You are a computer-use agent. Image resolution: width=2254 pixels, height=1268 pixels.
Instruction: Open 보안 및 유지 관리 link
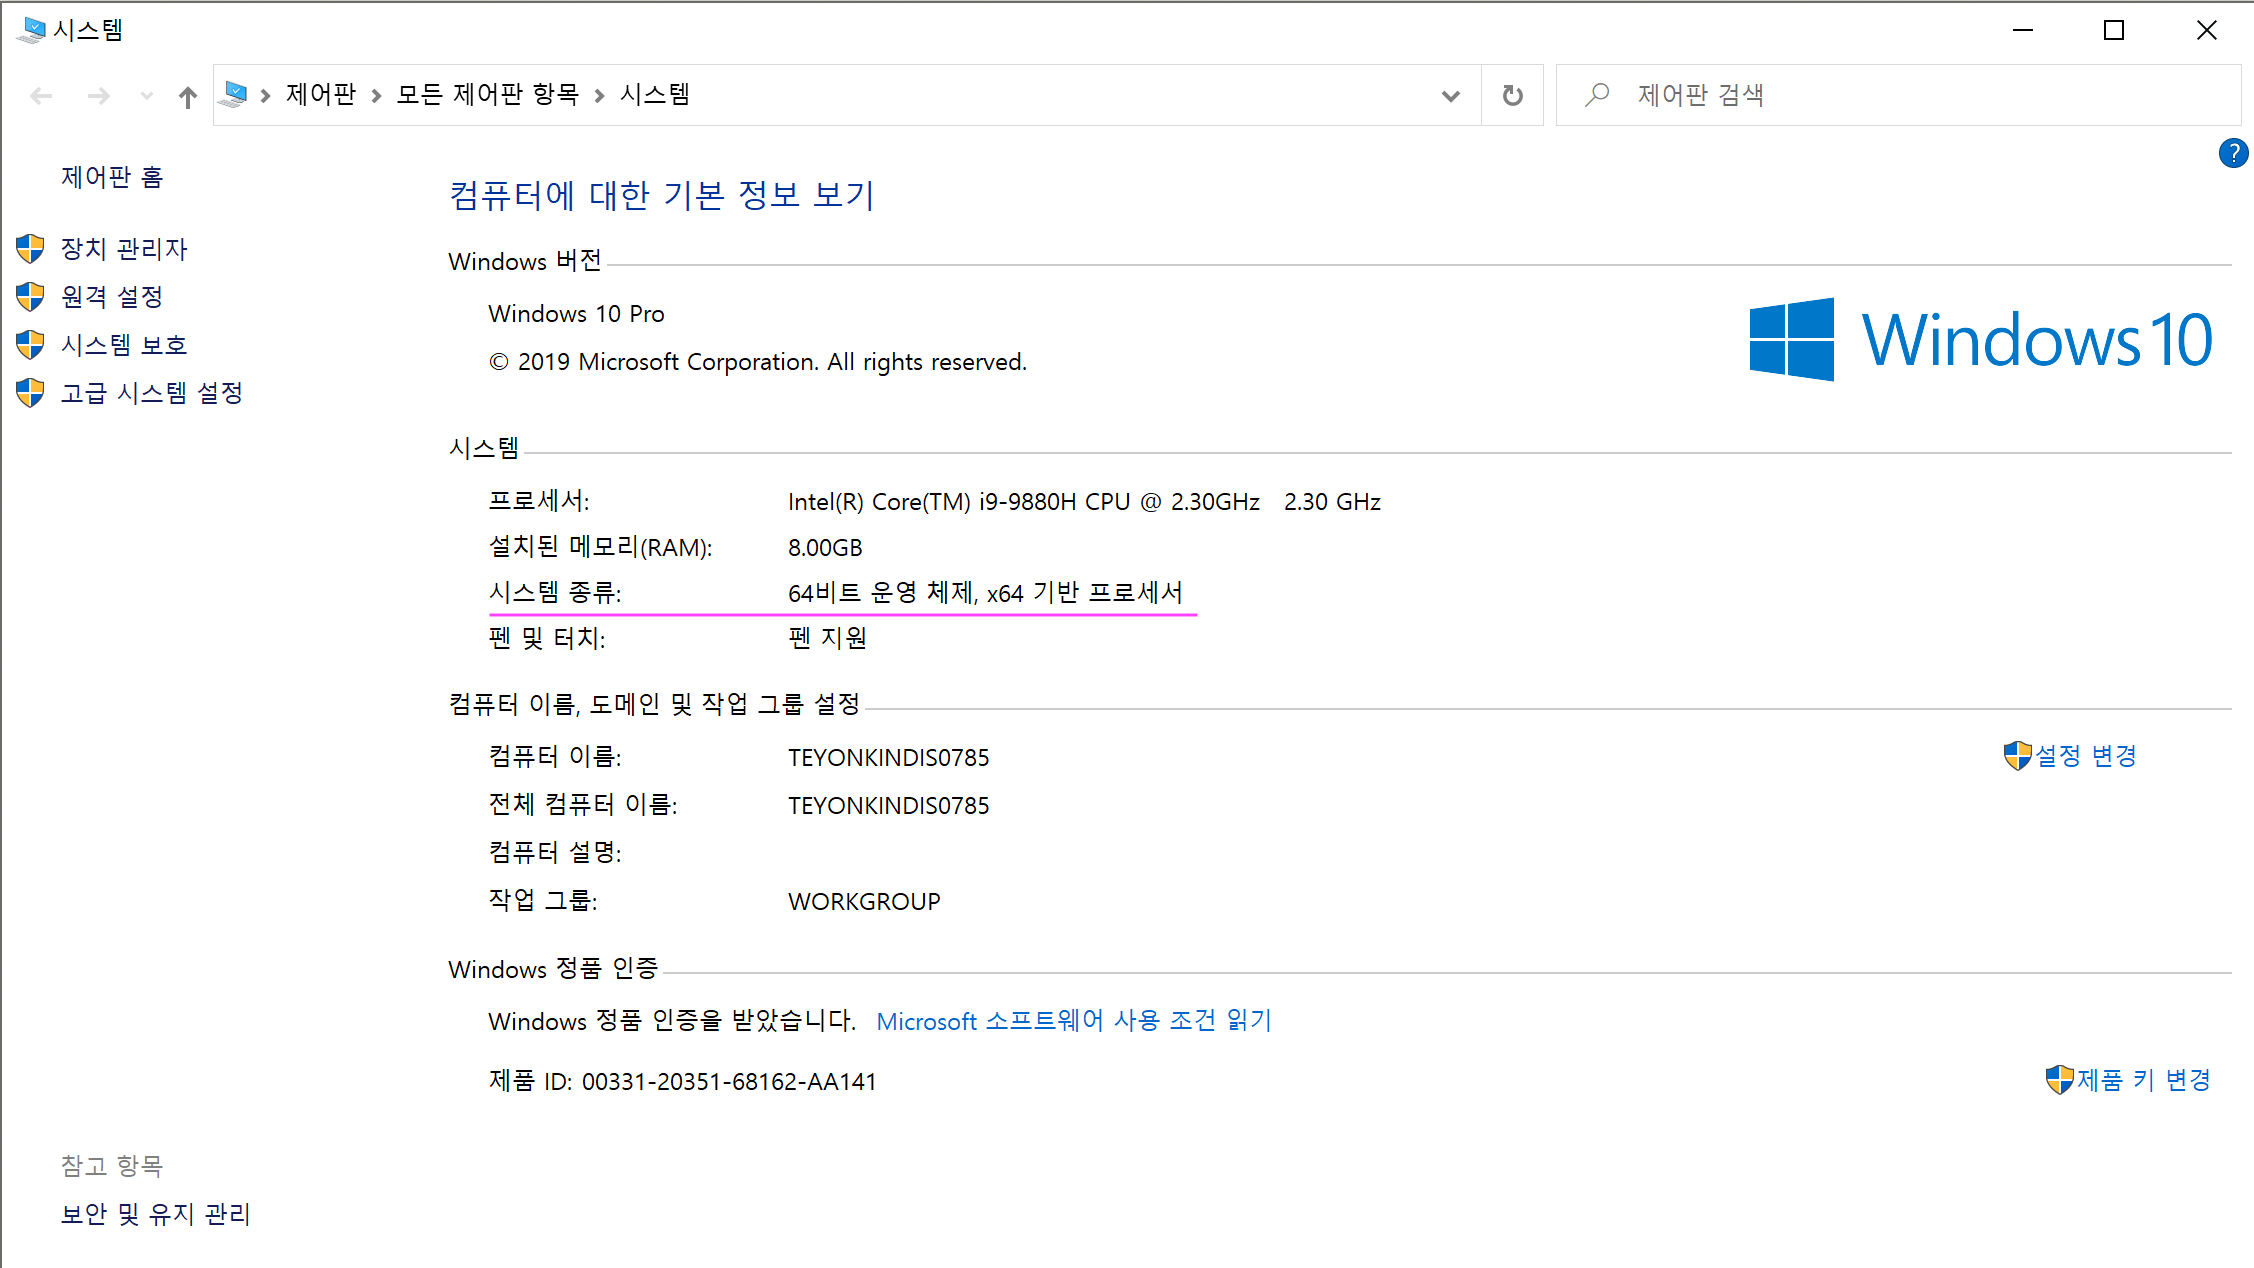coord(155,1214)
